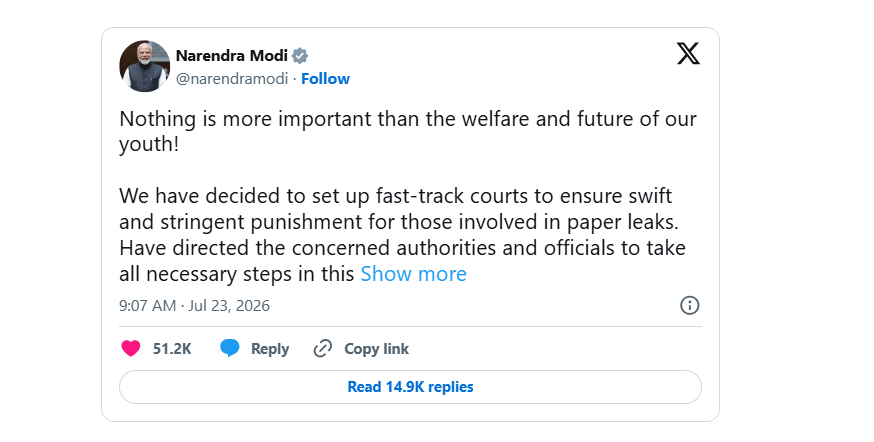Viewport: 874px width, 442px height.
Task: Click the 9:07 AM time text
Action: click(147, 305)
